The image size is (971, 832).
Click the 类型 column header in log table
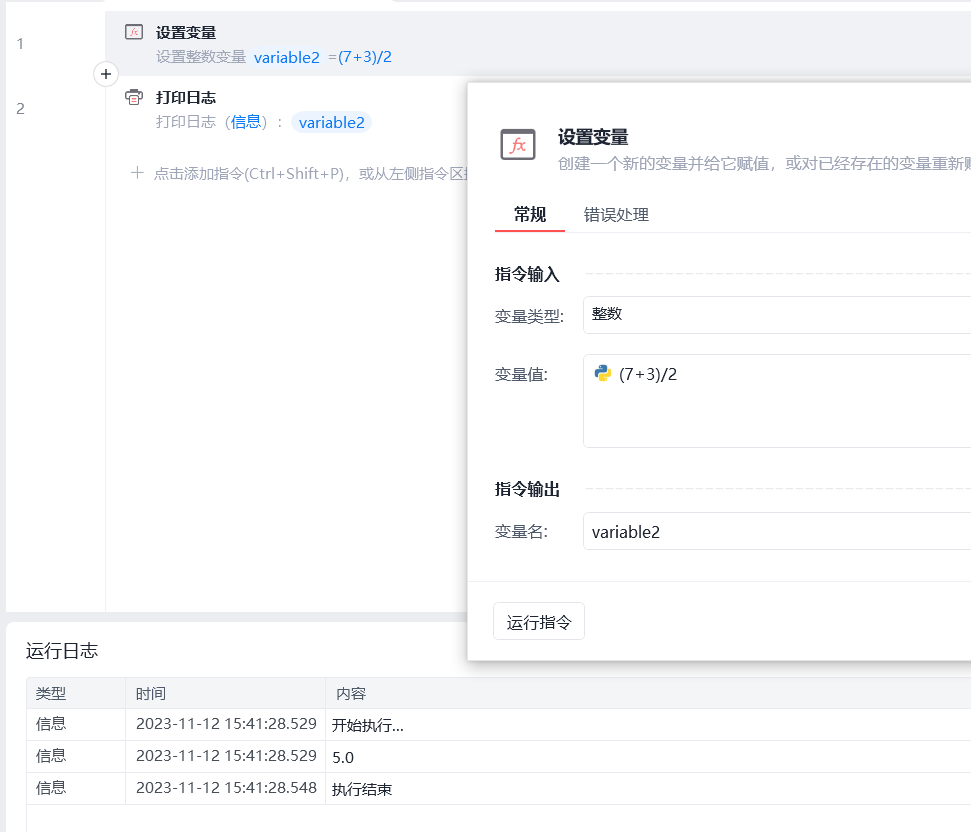click(x=51, y=693)
